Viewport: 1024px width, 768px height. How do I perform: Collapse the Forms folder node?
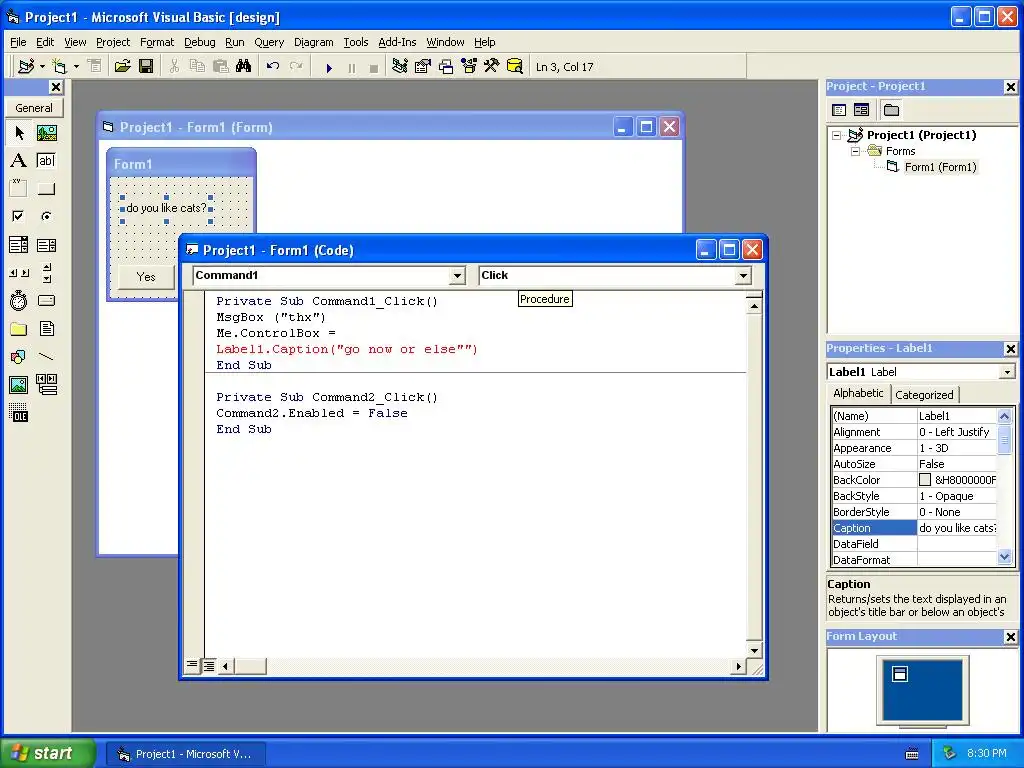click(855, 151)
